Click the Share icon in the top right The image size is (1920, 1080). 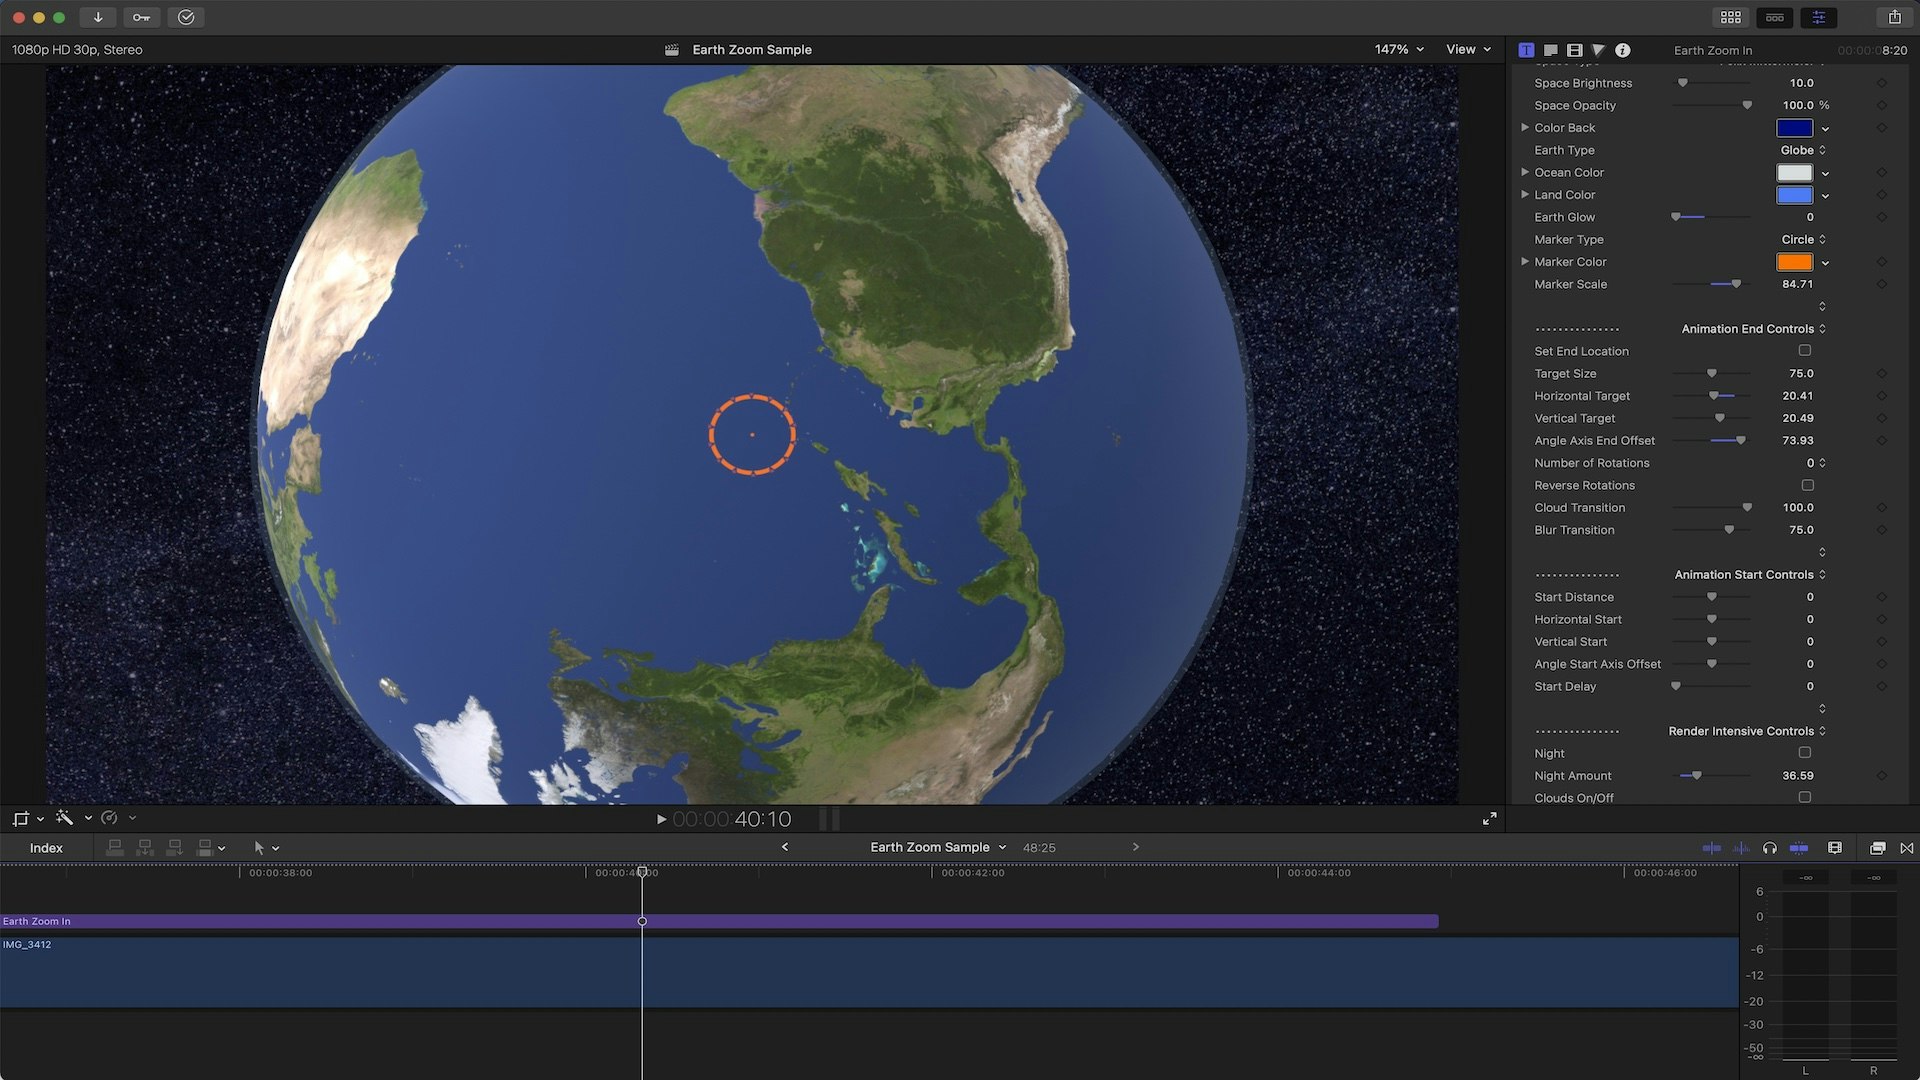tap(1895, 17)
